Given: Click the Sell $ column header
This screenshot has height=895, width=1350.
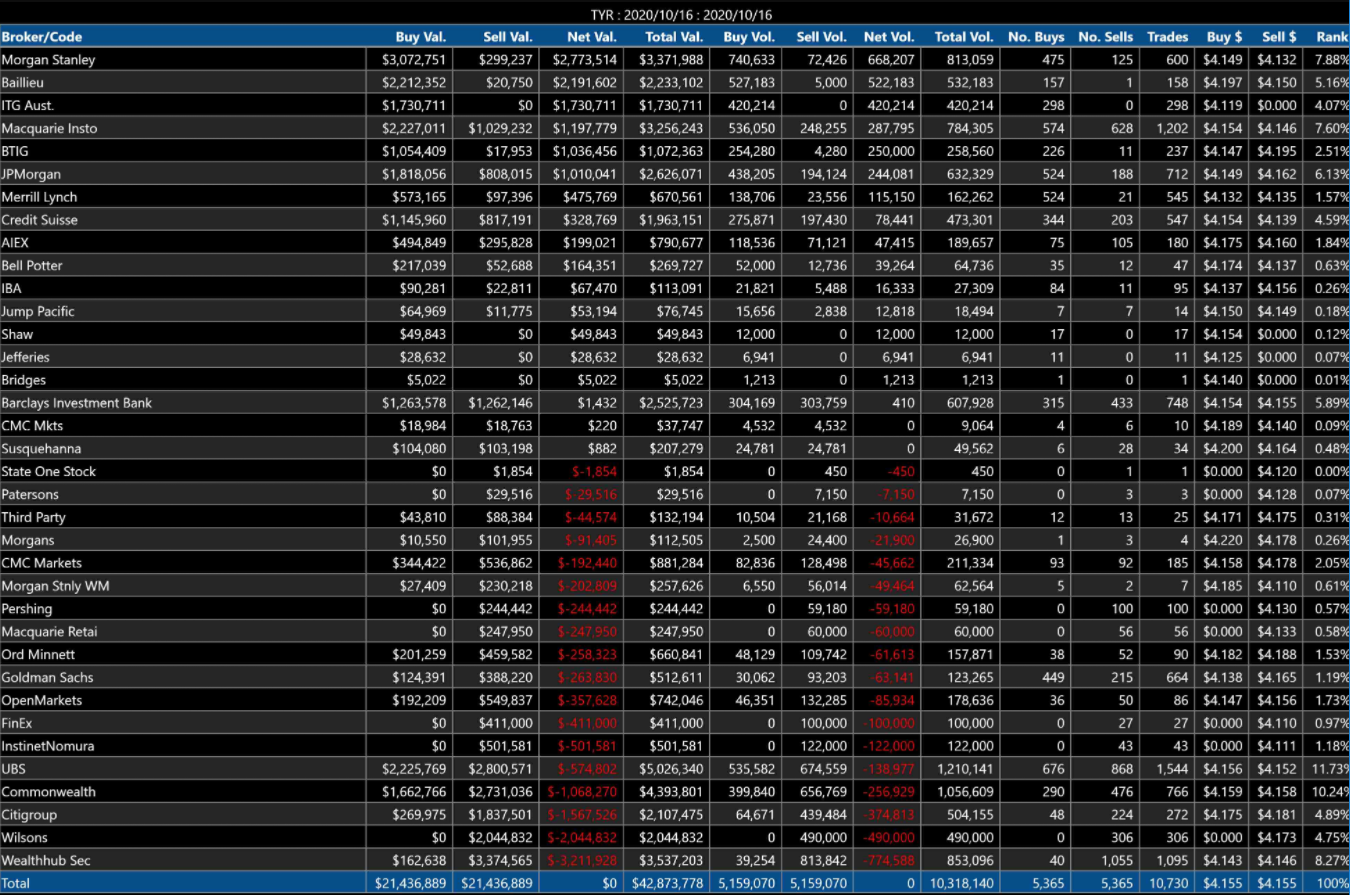Looking at the screenshot, I should point(1278,37).
